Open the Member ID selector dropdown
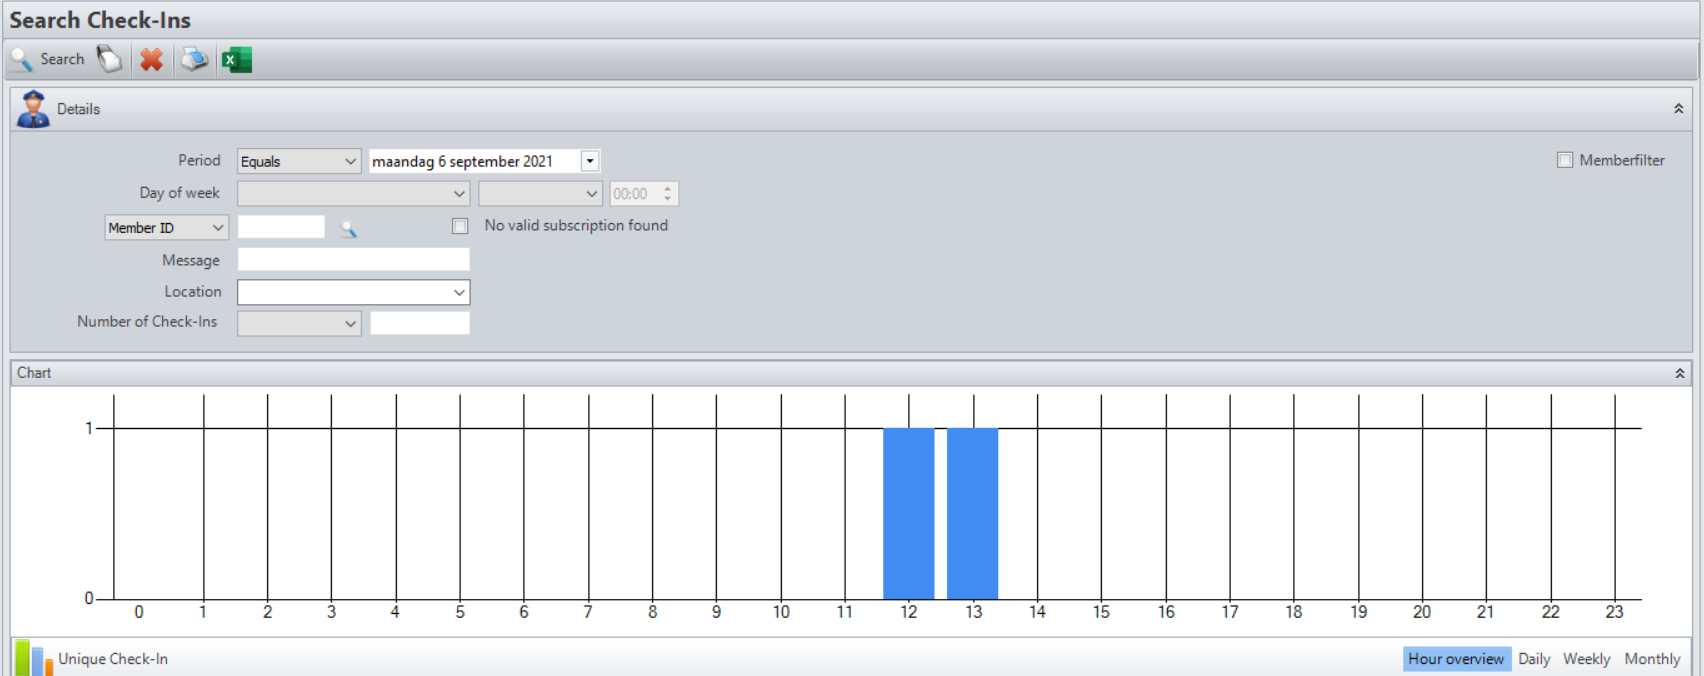Viewport: 1704px width, 676px height. point(217,228)
